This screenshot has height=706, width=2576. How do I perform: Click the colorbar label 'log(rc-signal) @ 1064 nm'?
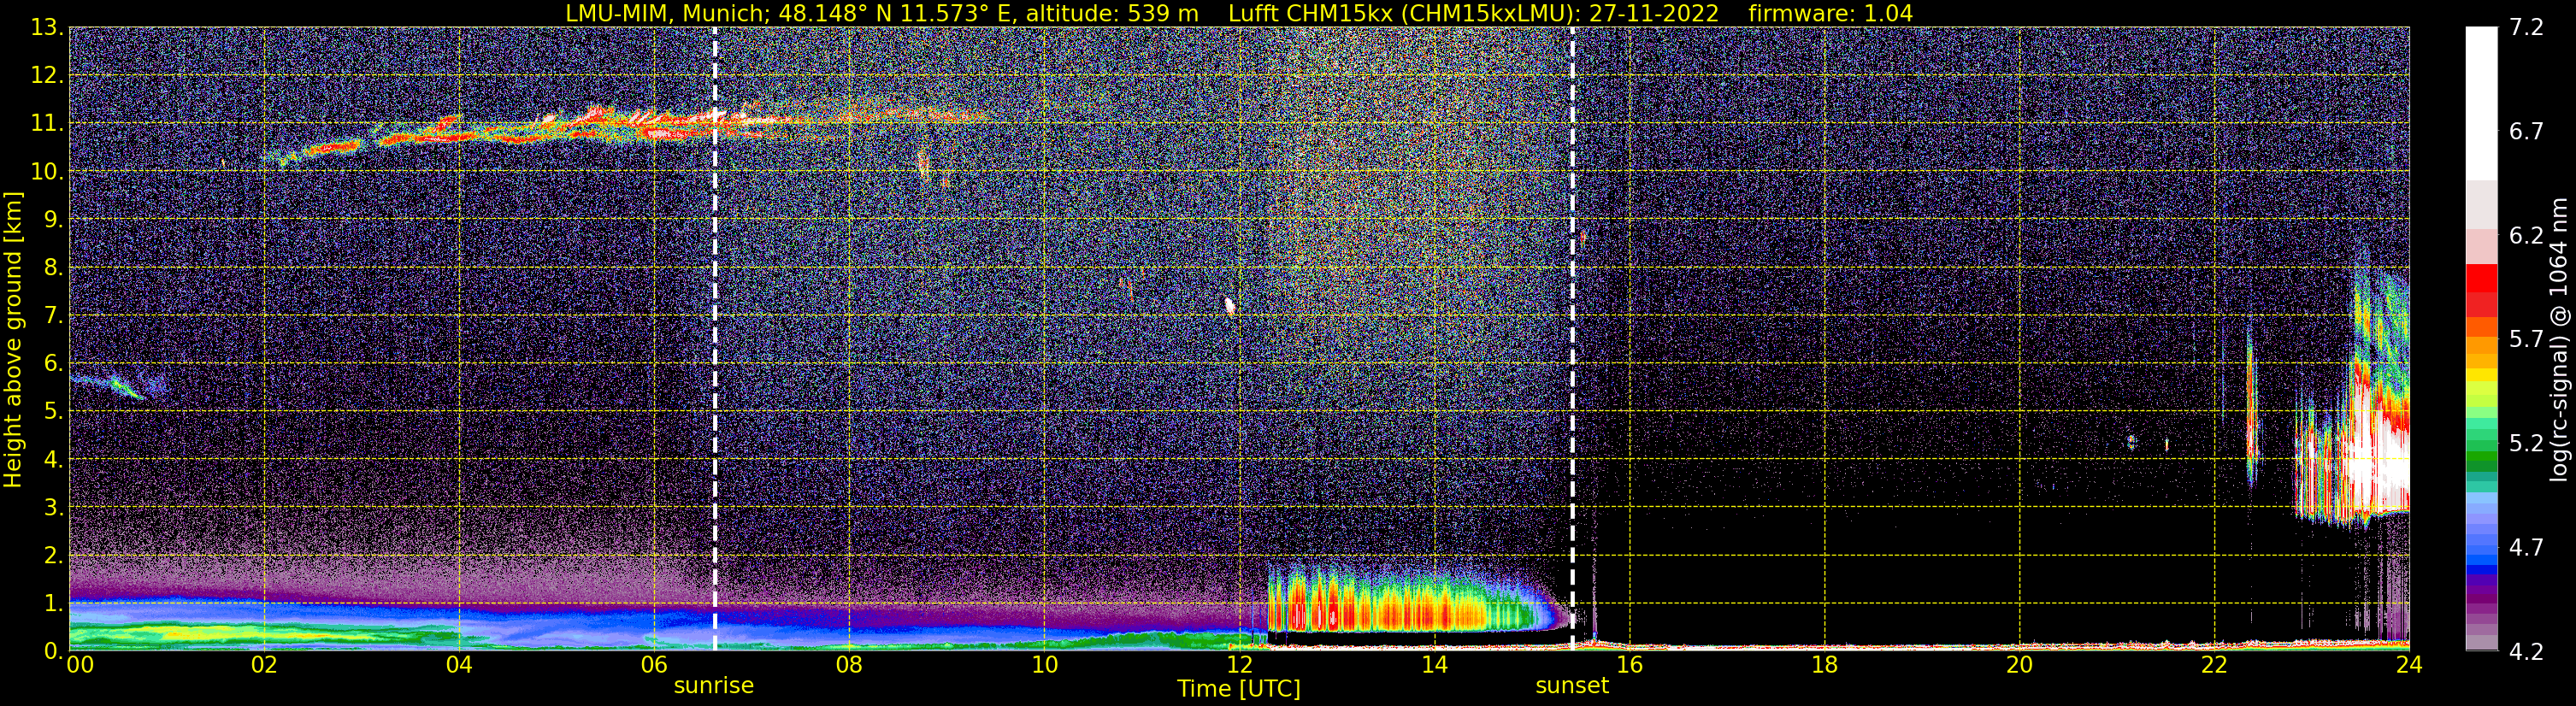2559,339
